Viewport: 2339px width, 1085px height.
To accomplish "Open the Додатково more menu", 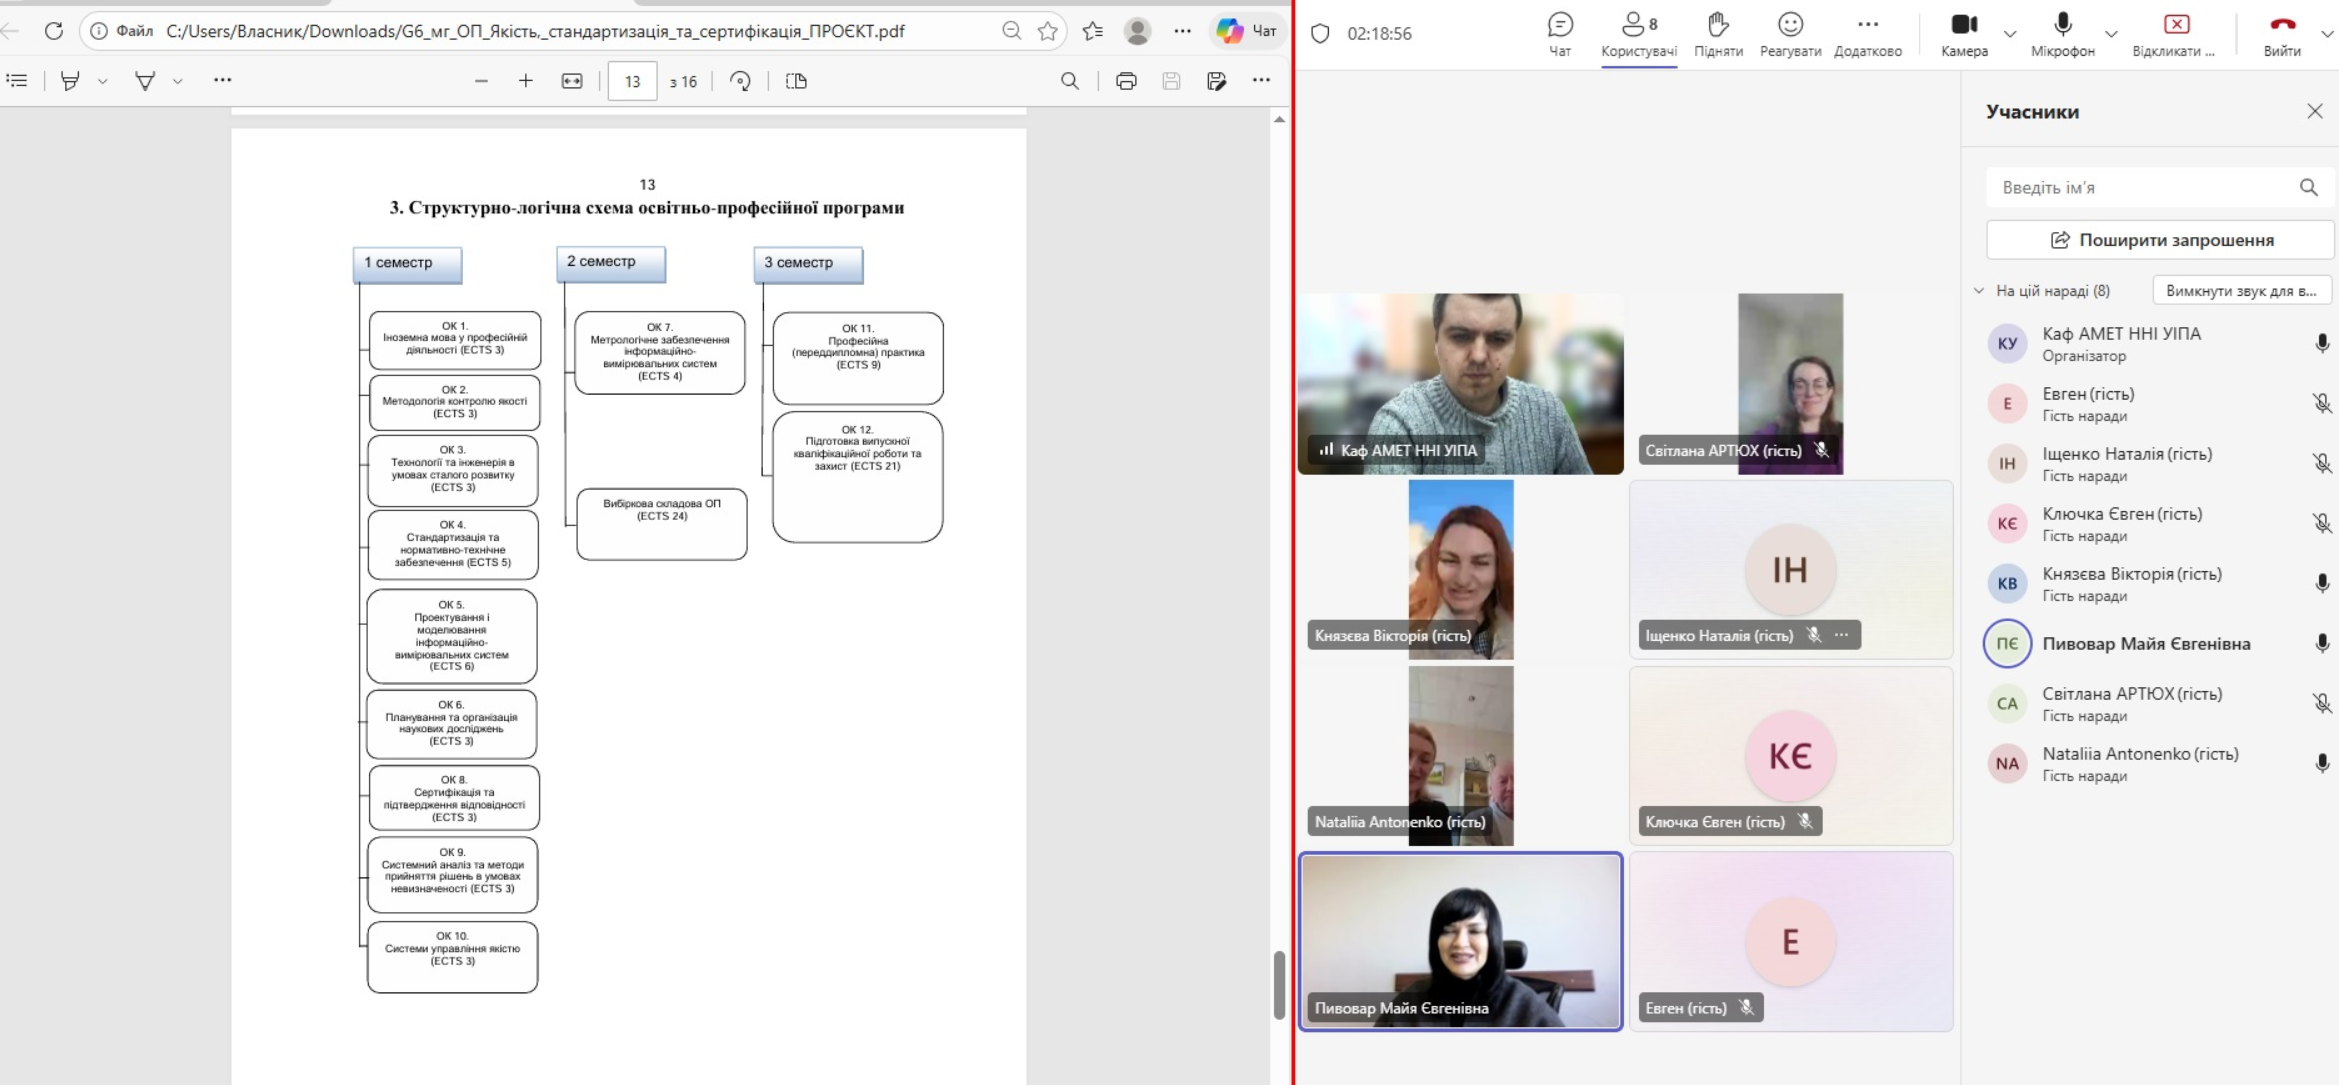I will [x=1867, y=33].
